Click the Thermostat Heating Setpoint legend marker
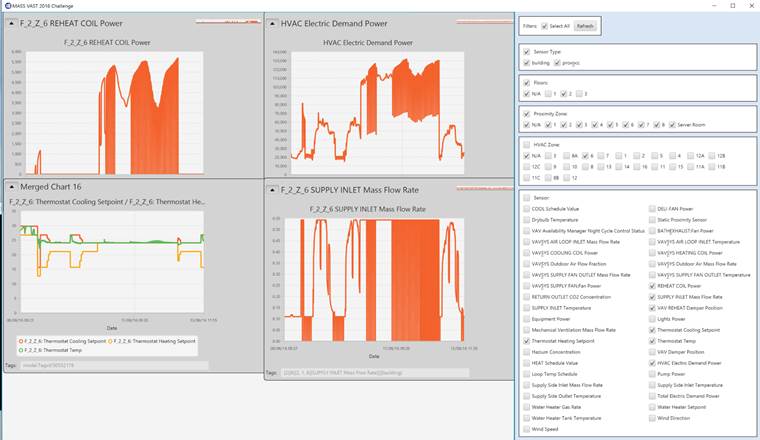The image size is (760, 440). pos(107,341)
